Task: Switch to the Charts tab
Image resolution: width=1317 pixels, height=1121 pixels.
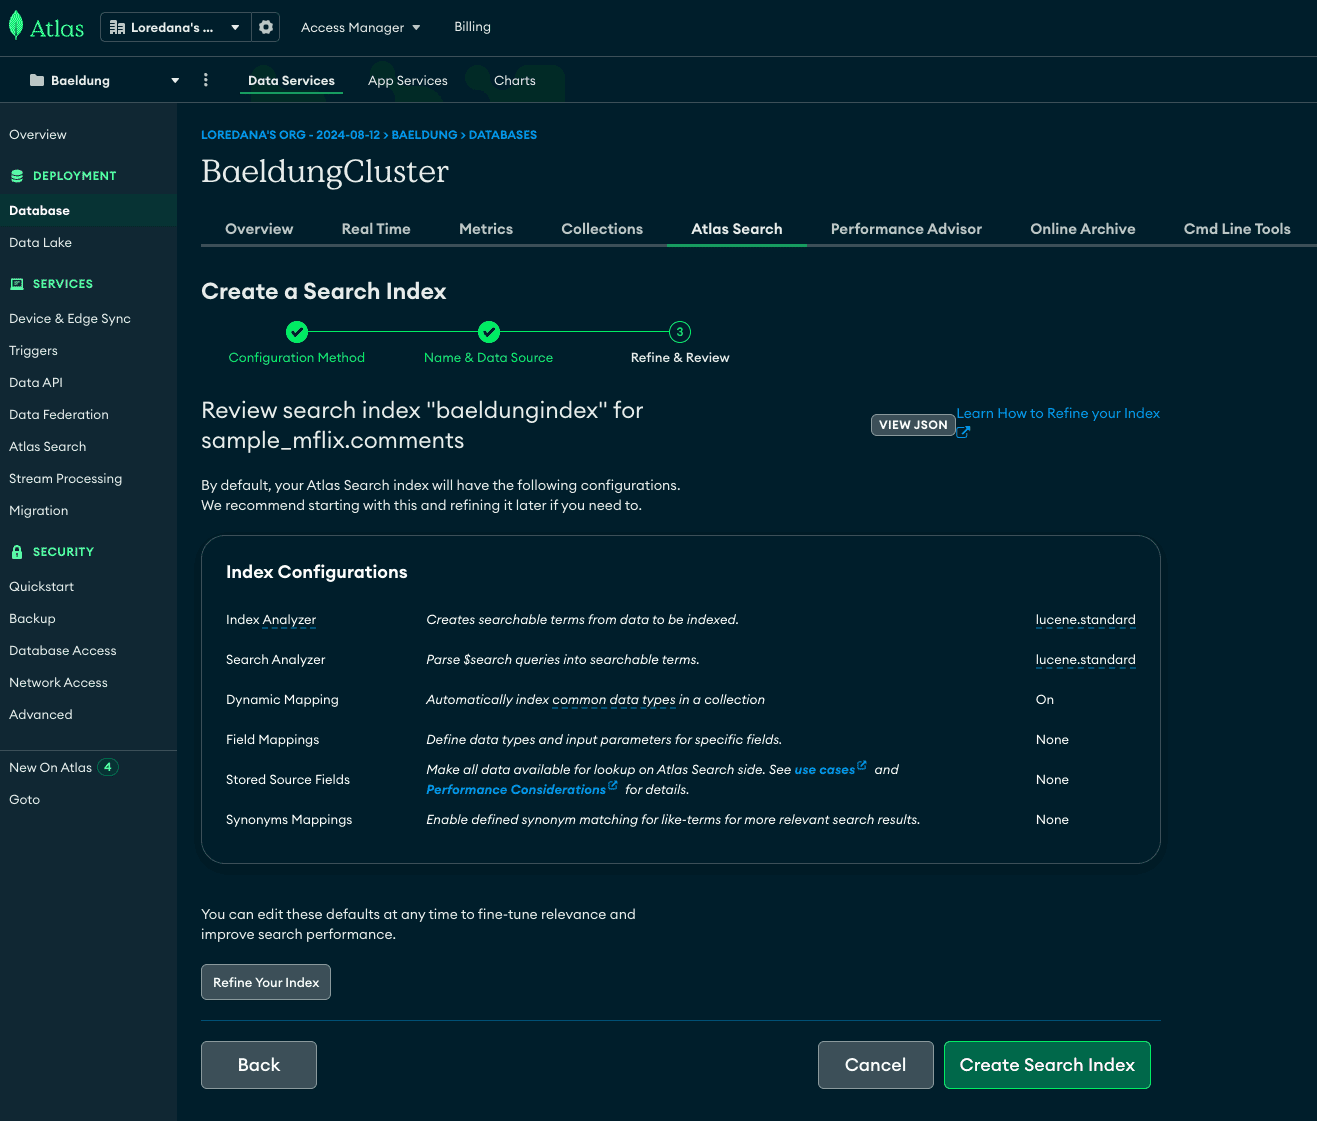Action: coord(515,80)
